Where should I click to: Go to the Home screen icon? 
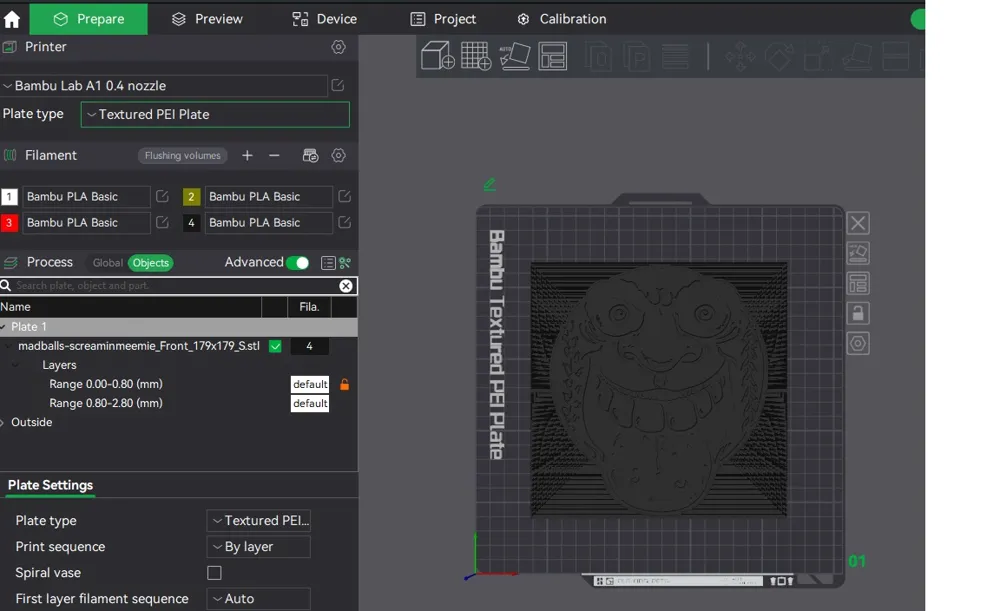tap(12, 19)
